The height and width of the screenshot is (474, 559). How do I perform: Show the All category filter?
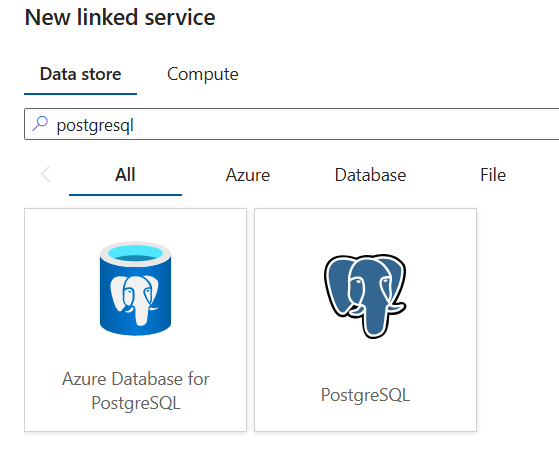(125, 175)
